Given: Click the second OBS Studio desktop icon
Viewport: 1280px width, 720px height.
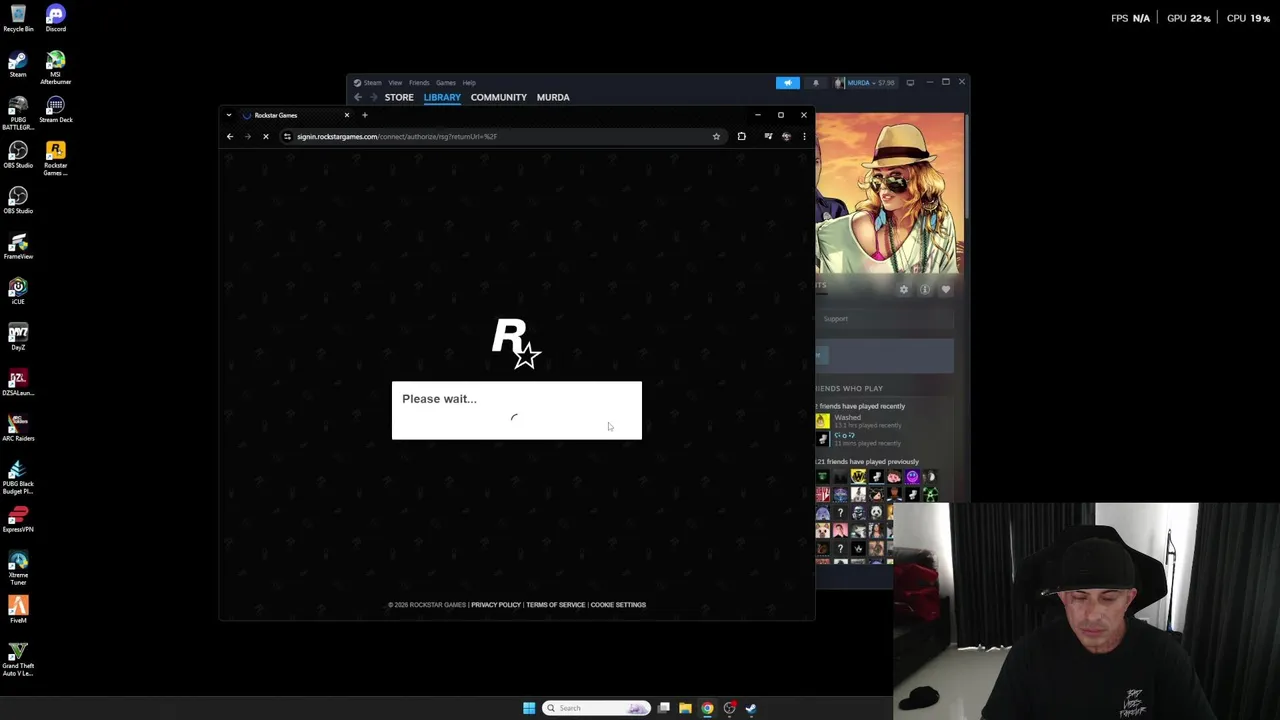Looking at the screenshot, I should coord(18,200).
